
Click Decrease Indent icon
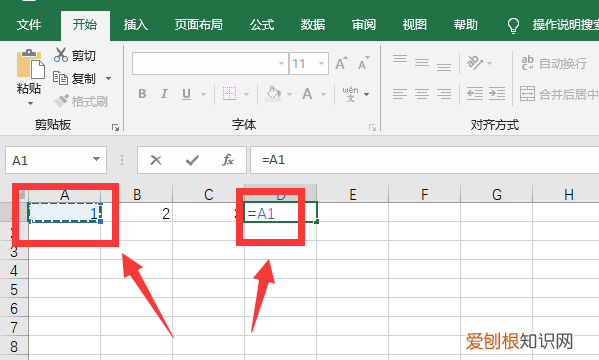coord(475,94)
